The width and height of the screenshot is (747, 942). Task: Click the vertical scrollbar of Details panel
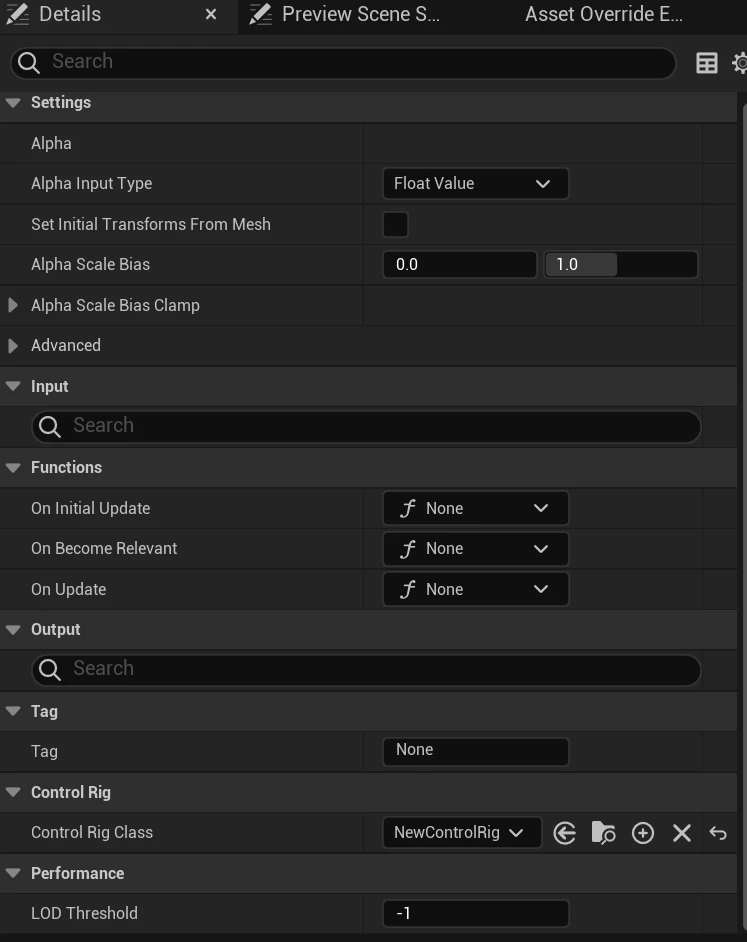pyautogui.click(x=744, y=517)
